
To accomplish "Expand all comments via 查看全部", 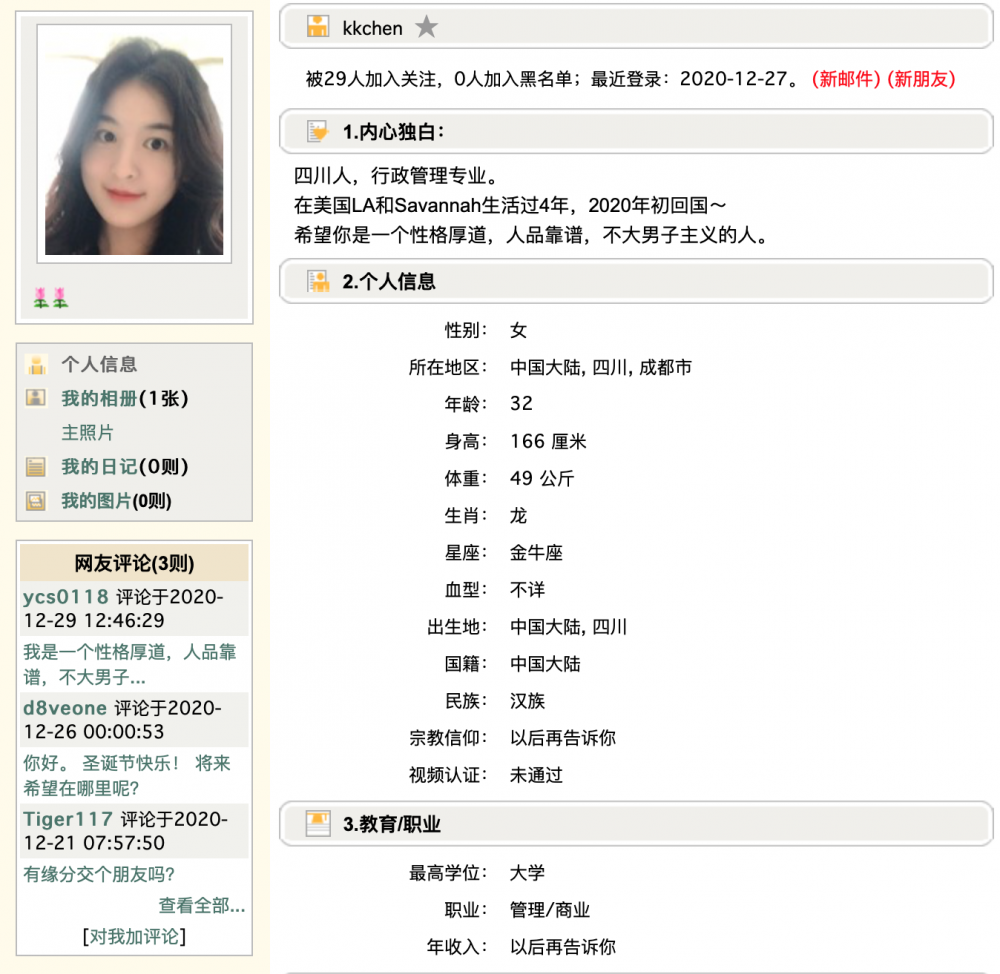I will pos(201,905).
